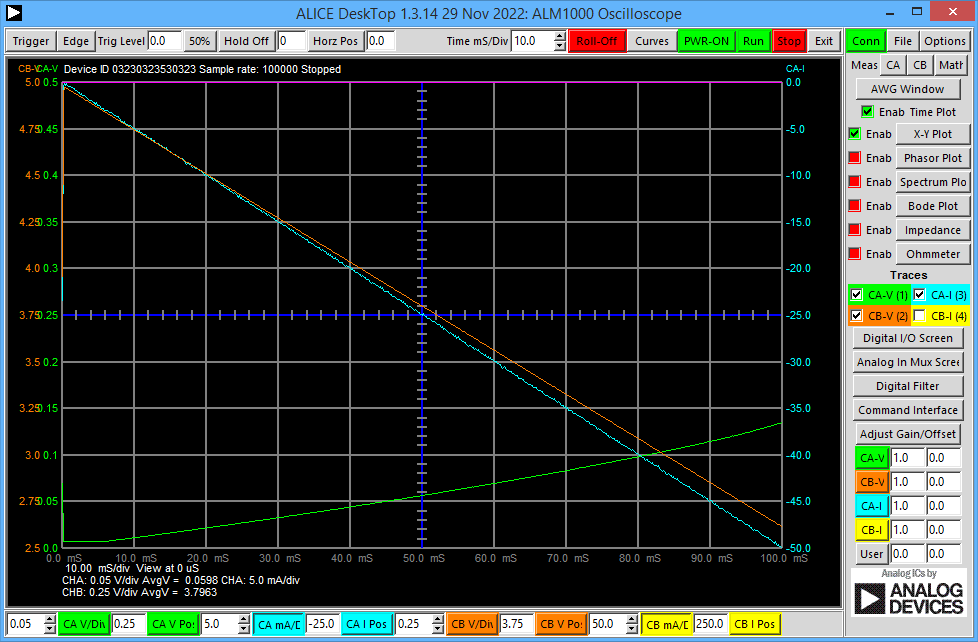This screenshot has width=978, height=642.
Task: Click the Analog Devices logo
Action: click(x=910, y=597)
